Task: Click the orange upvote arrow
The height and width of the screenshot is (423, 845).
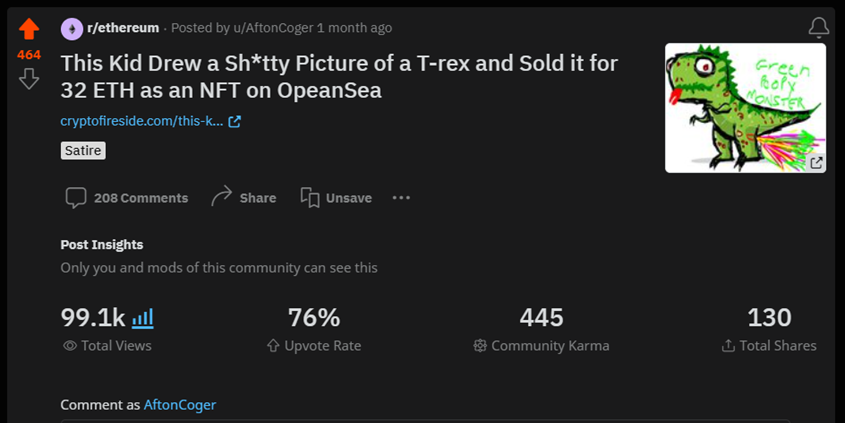Action: [29, 29]
